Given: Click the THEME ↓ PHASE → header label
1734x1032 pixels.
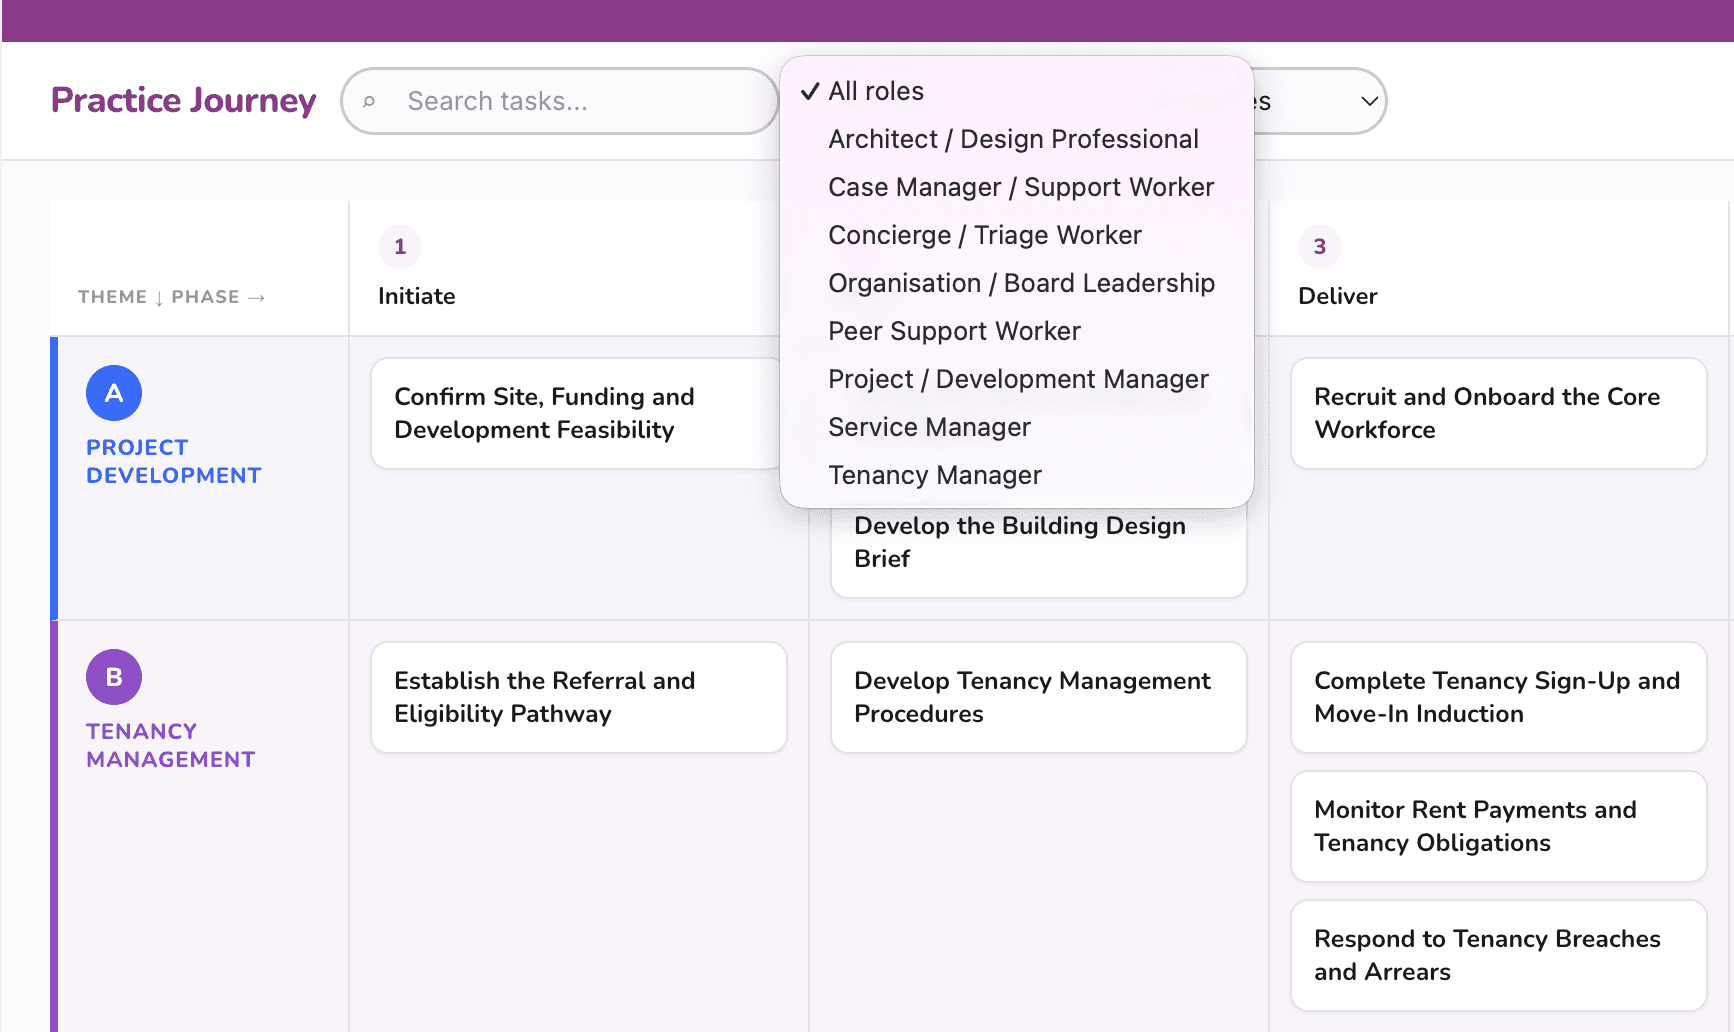Looking at the screenshot, I should tap(172, 297).
